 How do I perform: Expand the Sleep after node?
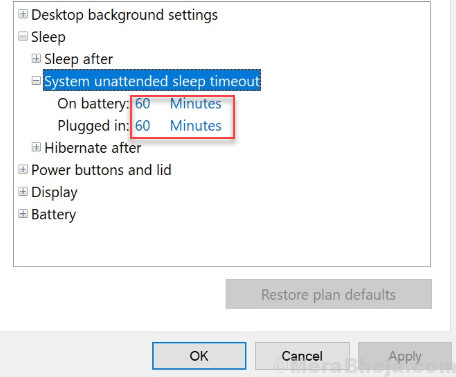point(36,59)
